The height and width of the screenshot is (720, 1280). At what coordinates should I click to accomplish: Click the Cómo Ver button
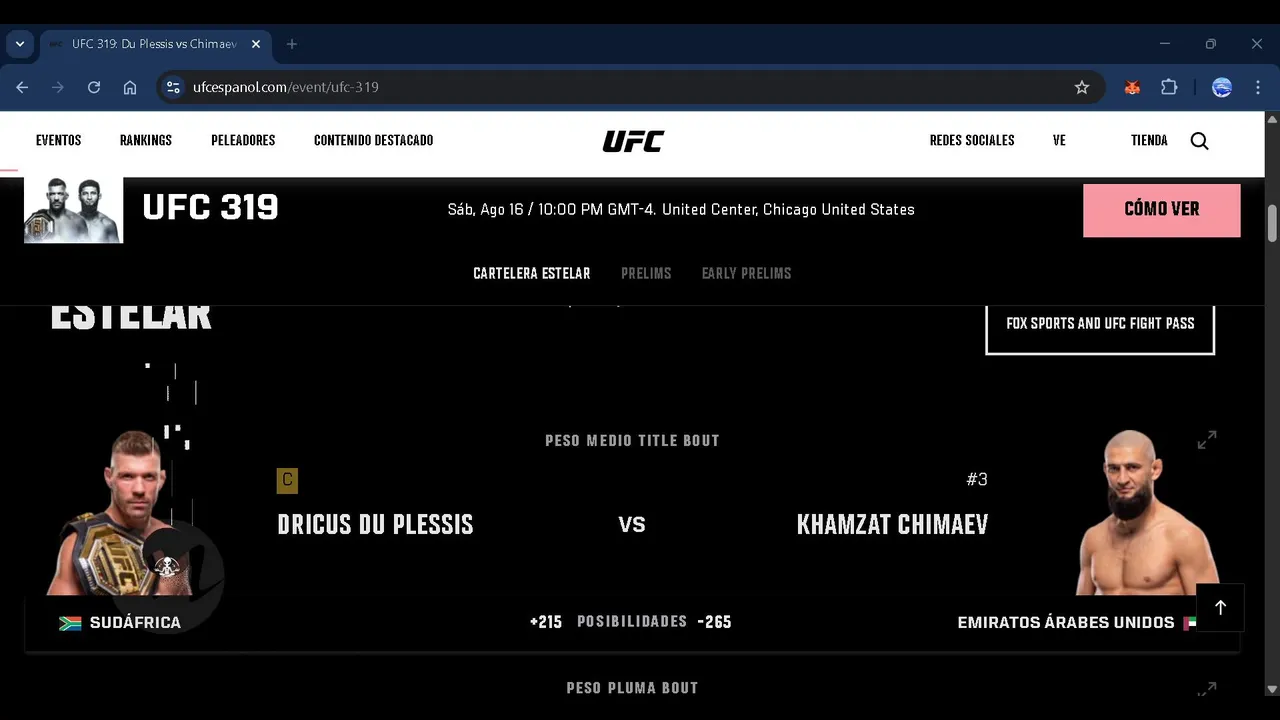tap(1162, 210)
